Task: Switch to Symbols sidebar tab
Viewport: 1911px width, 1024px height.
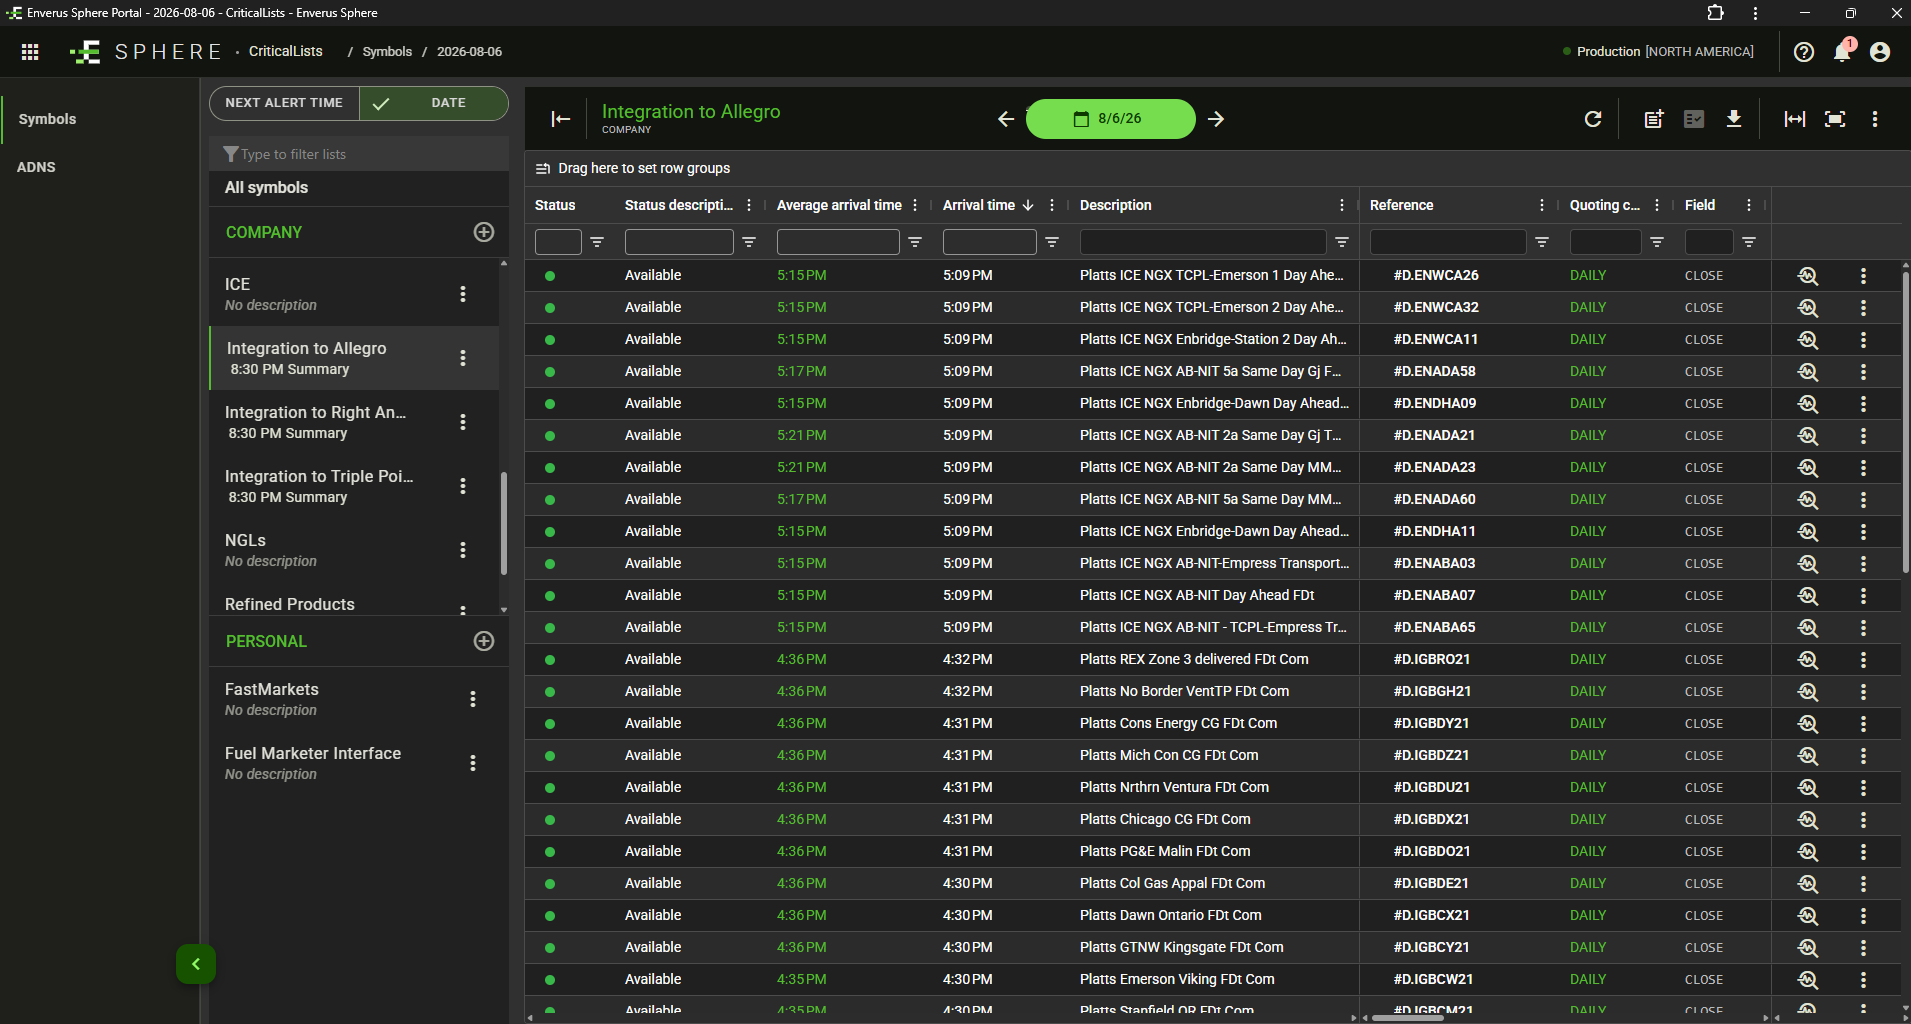Action: pos(47,119)
